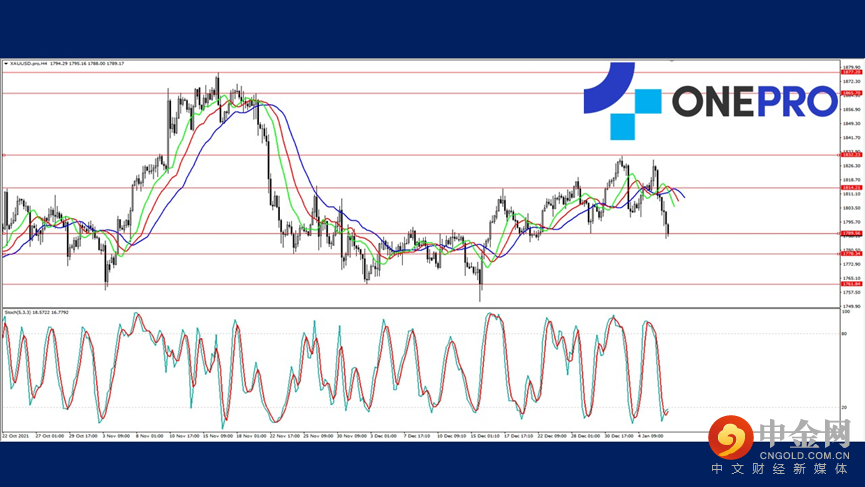Click the stochastic scale value 80
Viewport: 865px width, 487px height.
[x=845, y=334]
